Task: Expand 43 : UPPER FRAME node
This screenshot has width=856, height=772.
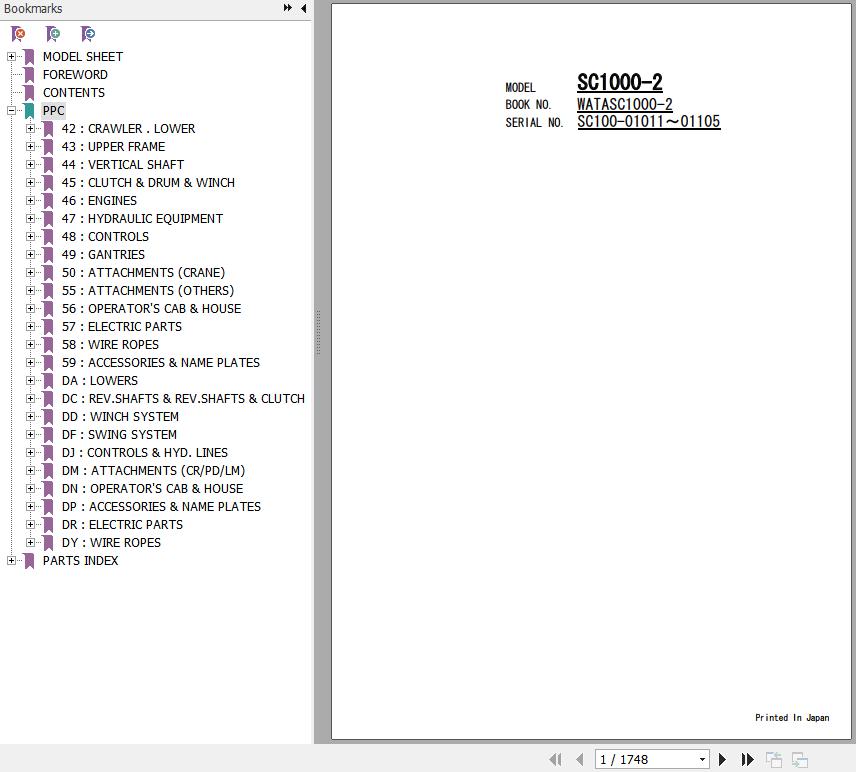Action: (30, 146)
